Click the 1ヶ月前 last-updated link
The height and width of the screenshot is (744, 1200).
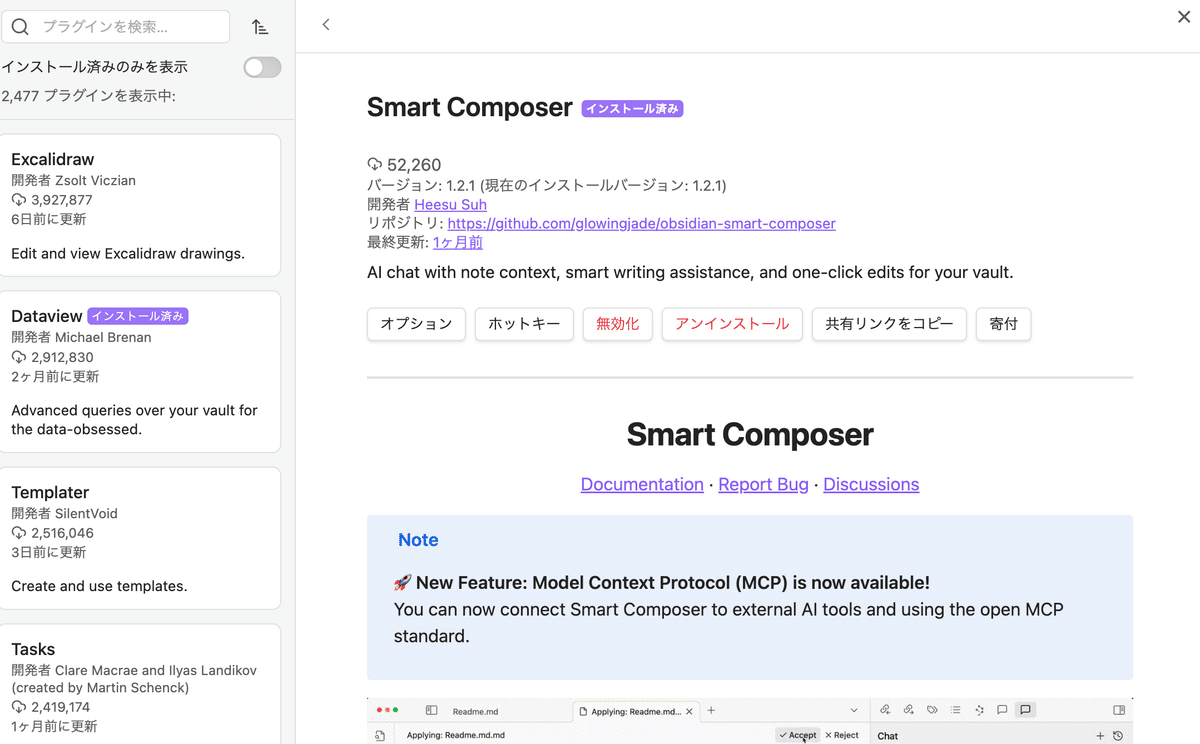pos(457,242)
